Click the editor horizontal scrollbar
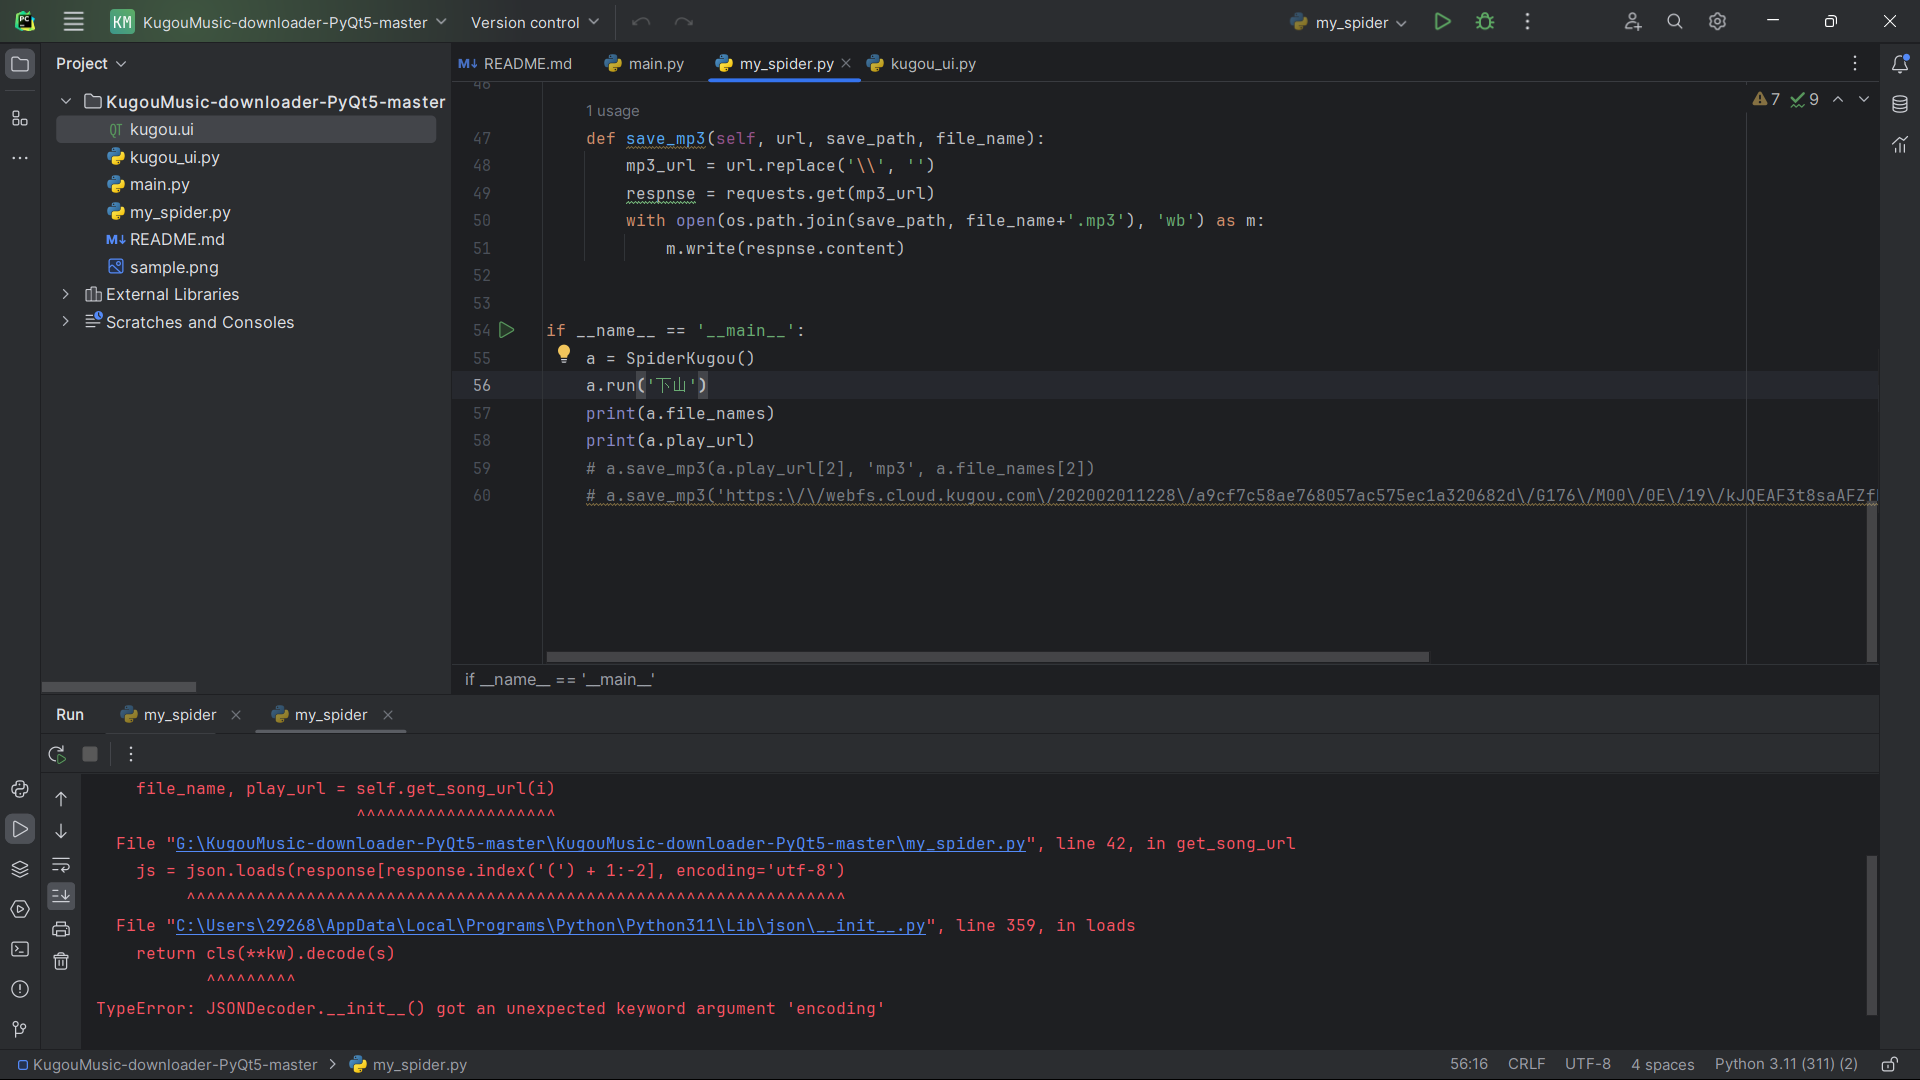Image resolution: width=1920 pixels, height=1080 pixels. (x=987, y=657)
